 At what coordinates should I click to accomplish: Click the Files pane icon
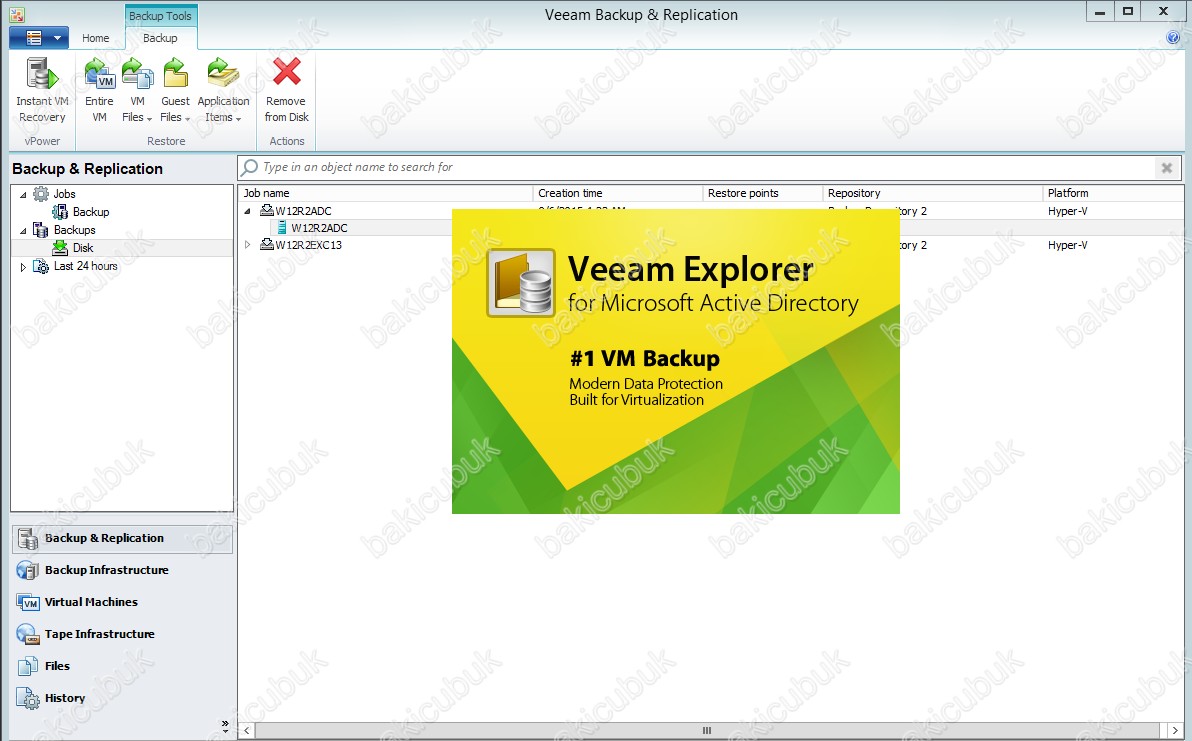pyautogui.click(x=28, y=666)
